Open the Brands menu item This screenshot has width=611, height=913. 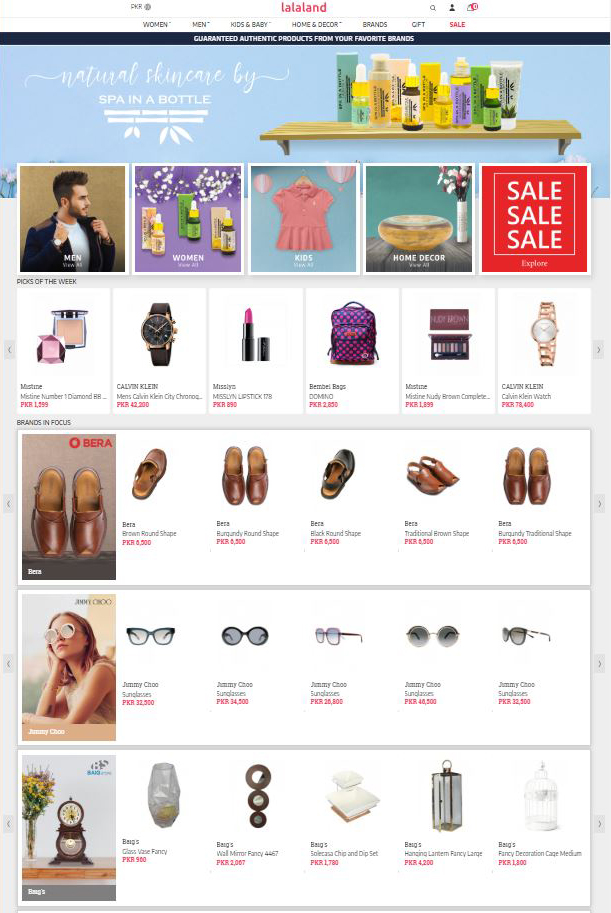pos(375,24)
